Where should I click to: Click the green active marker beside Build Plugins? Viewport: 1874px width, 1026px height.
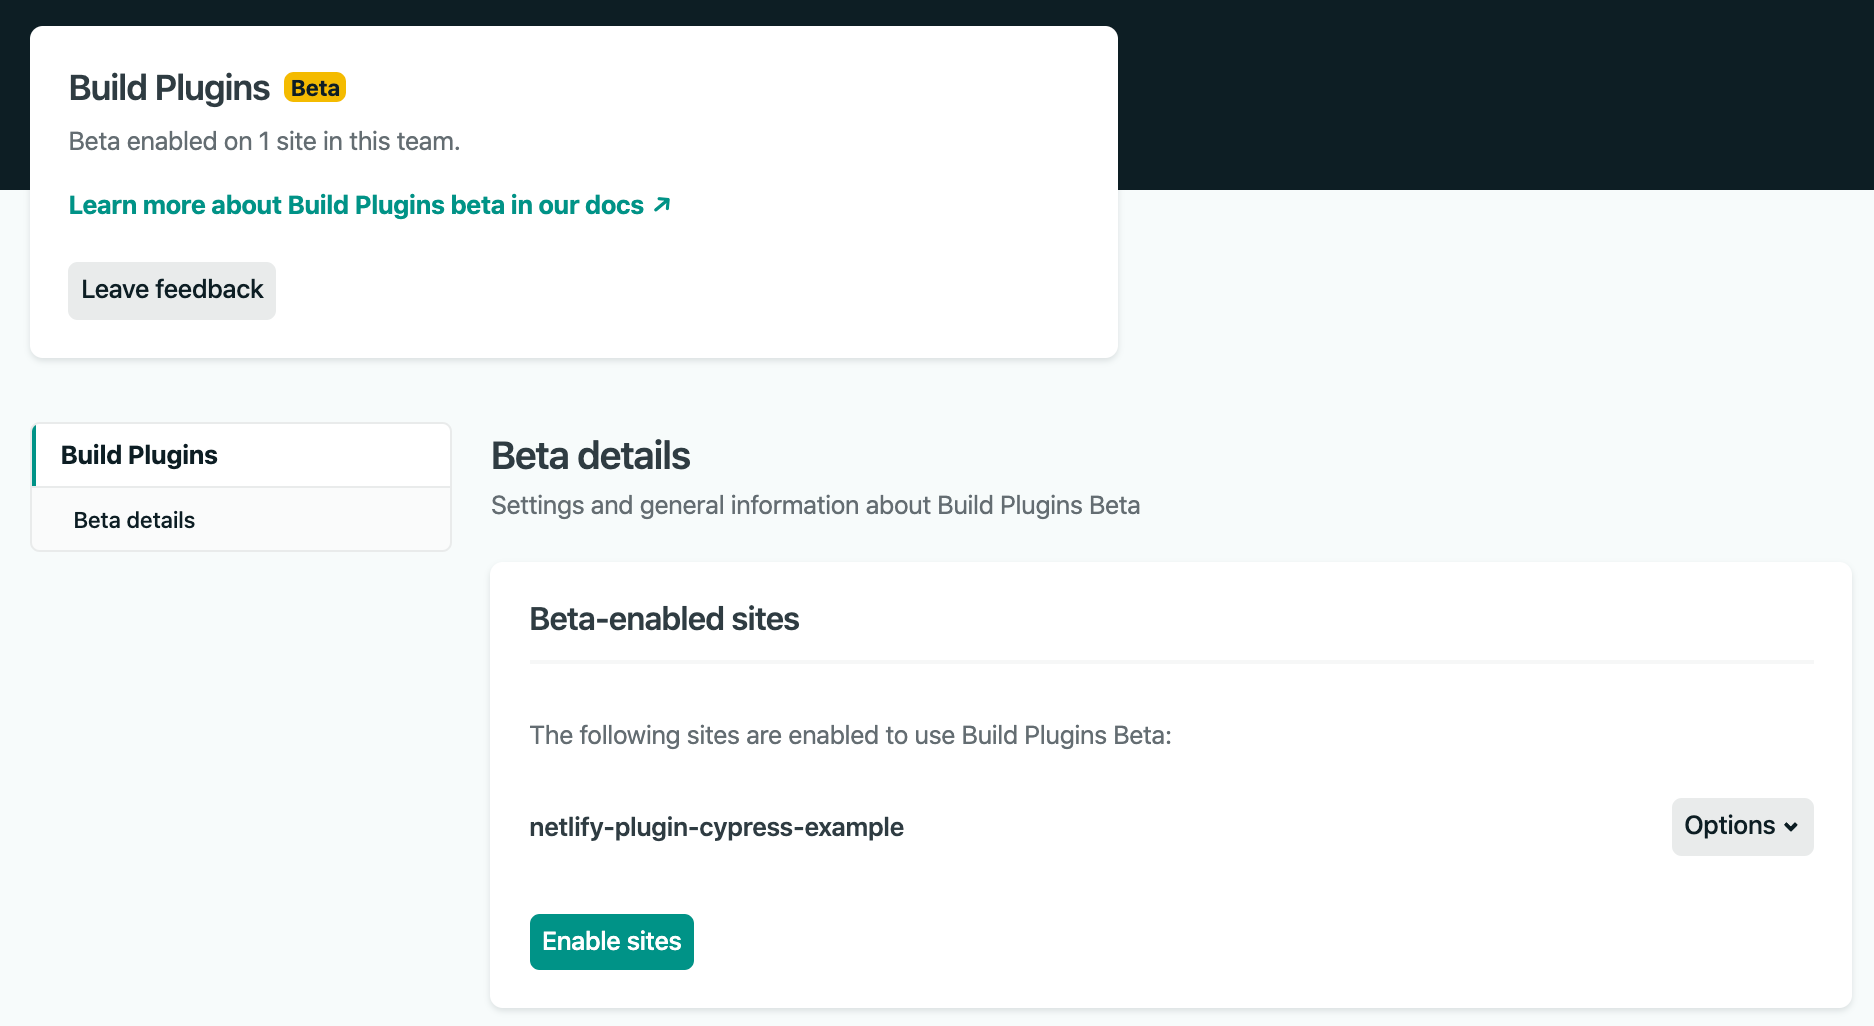coord(34,455)
